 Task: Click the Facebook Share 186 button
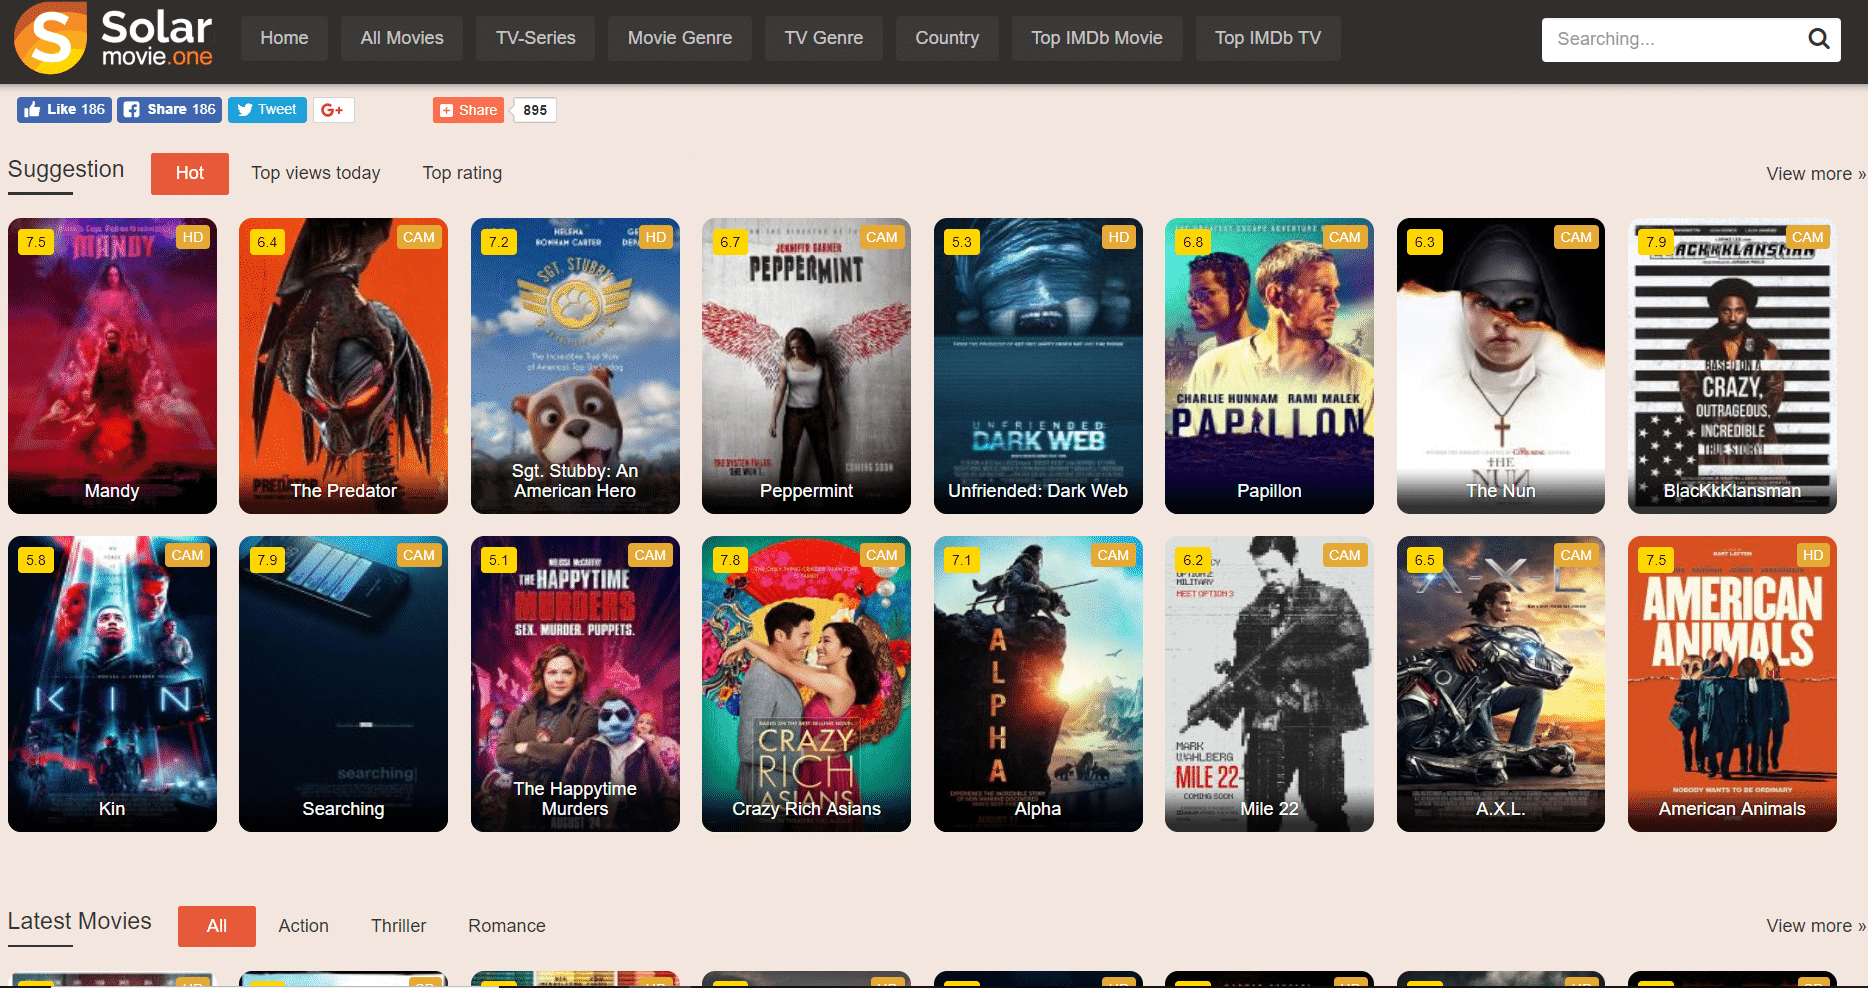170,110
